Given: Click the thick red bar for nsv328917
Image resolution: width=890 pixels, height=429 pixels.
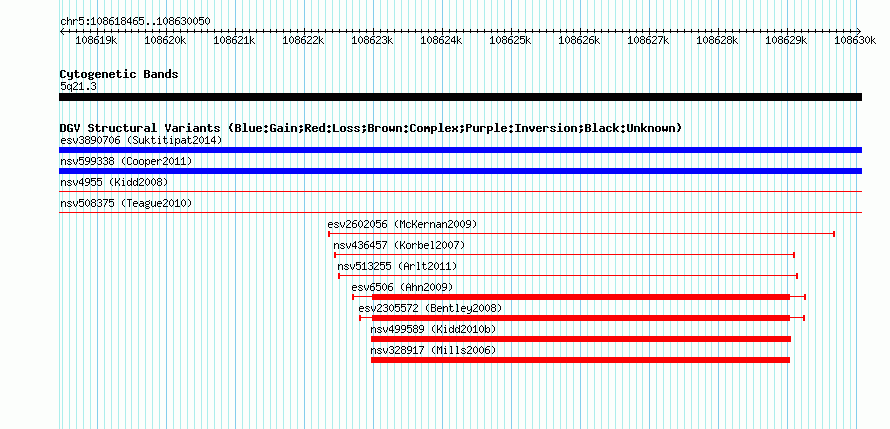Looking at the screenshot, I should 580,360.
